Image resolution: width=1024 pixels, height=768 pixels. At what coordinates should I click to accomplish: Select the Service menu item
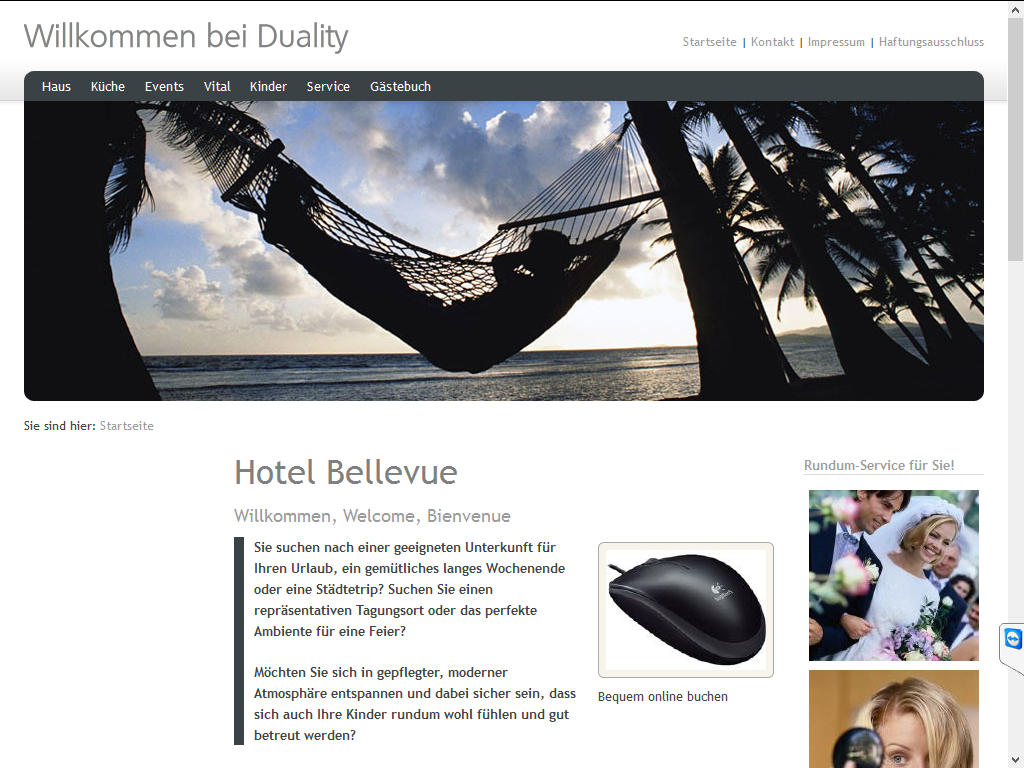[x=328, y=87]
